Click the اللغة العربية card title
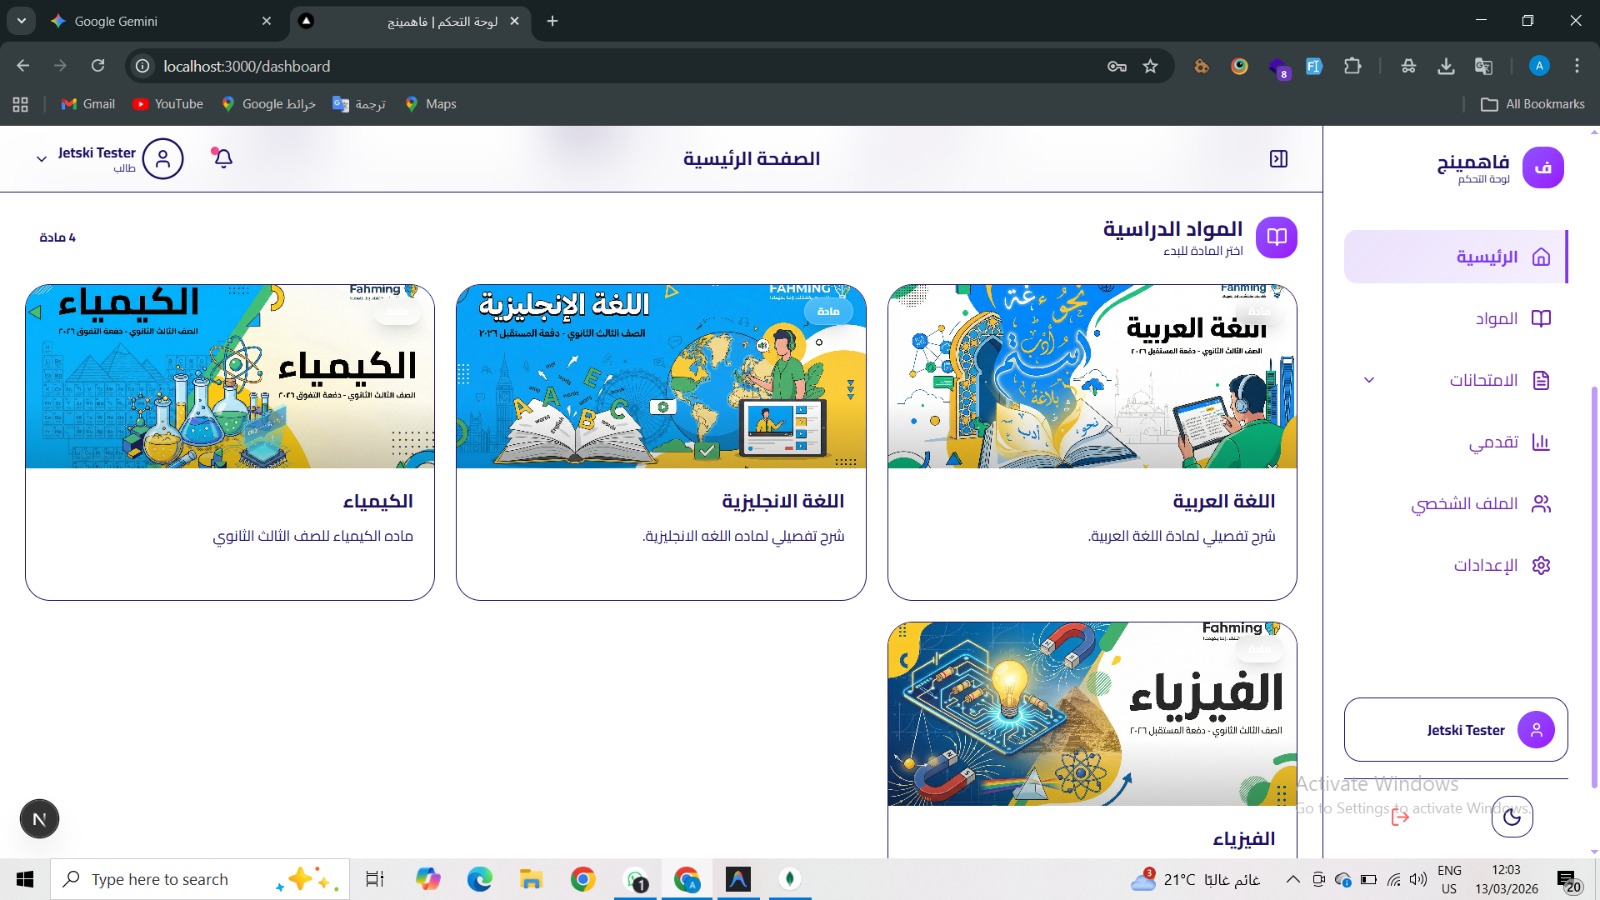The image size is (1600, 900). [x=1224, y=501]
